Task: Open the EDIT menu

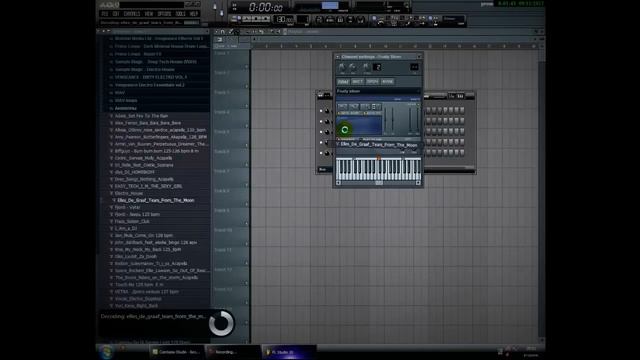Action: pyautogui.click(x=116, y=14)
